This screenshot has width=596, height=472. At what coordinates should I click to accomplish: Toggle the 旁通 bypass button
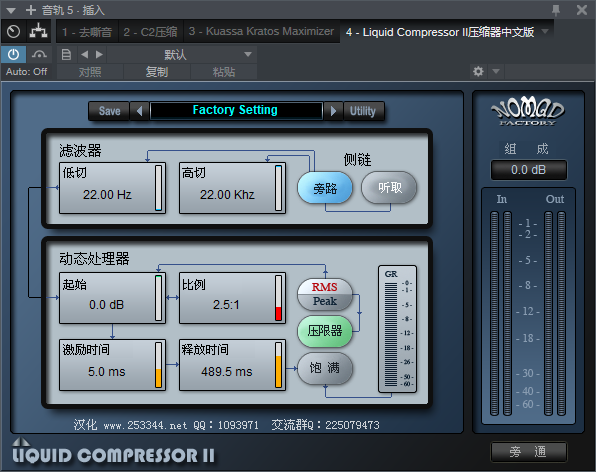click(x=528, y=451)
